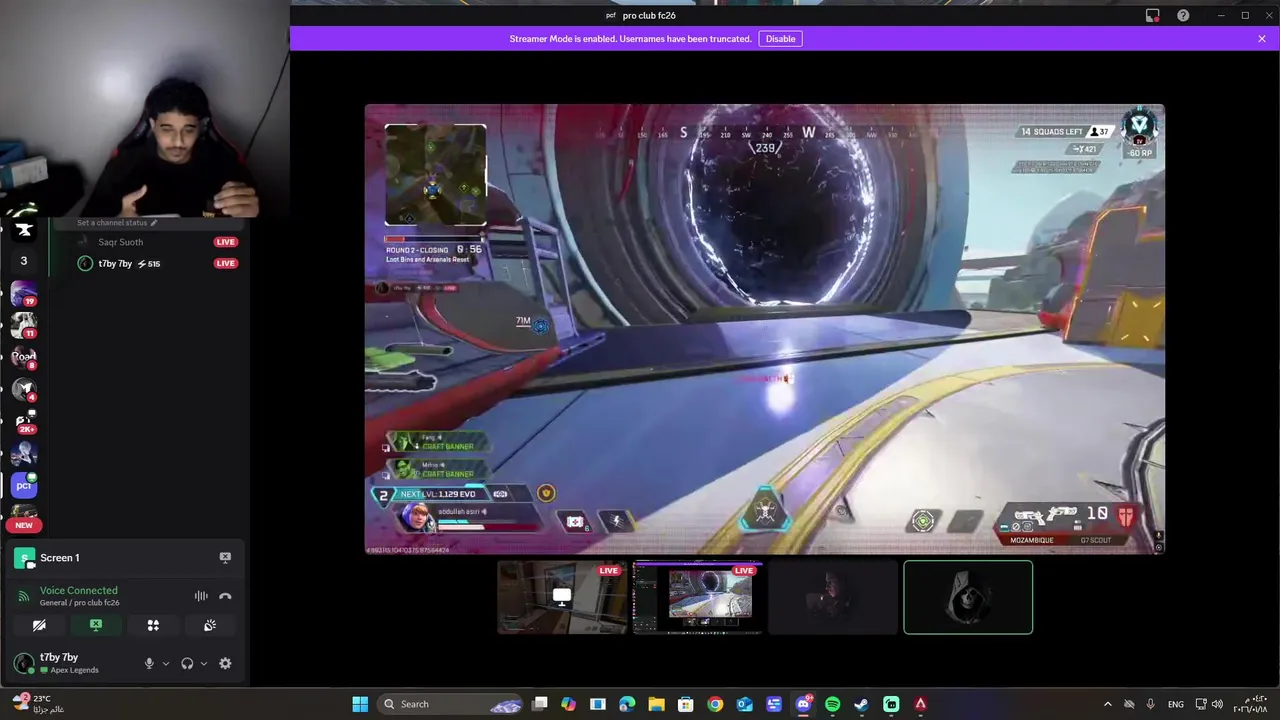Disable Streamer Mode from the purple banner

pos(780,39)
